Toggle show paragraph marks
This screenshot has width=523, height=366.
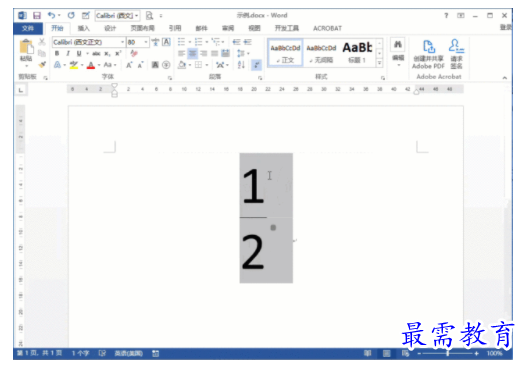click(256, 65)
